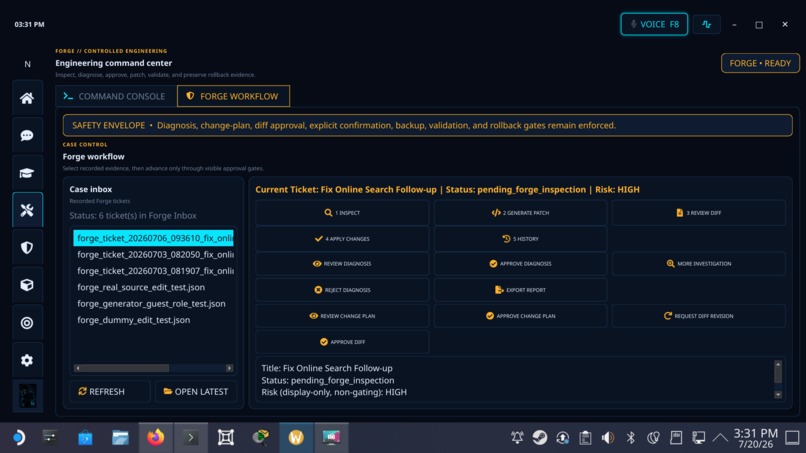This screenshot has height=453, width=806.
Task: Open the settings gear in sidebar
Action: pyautogui.click(x=27, y=360)
